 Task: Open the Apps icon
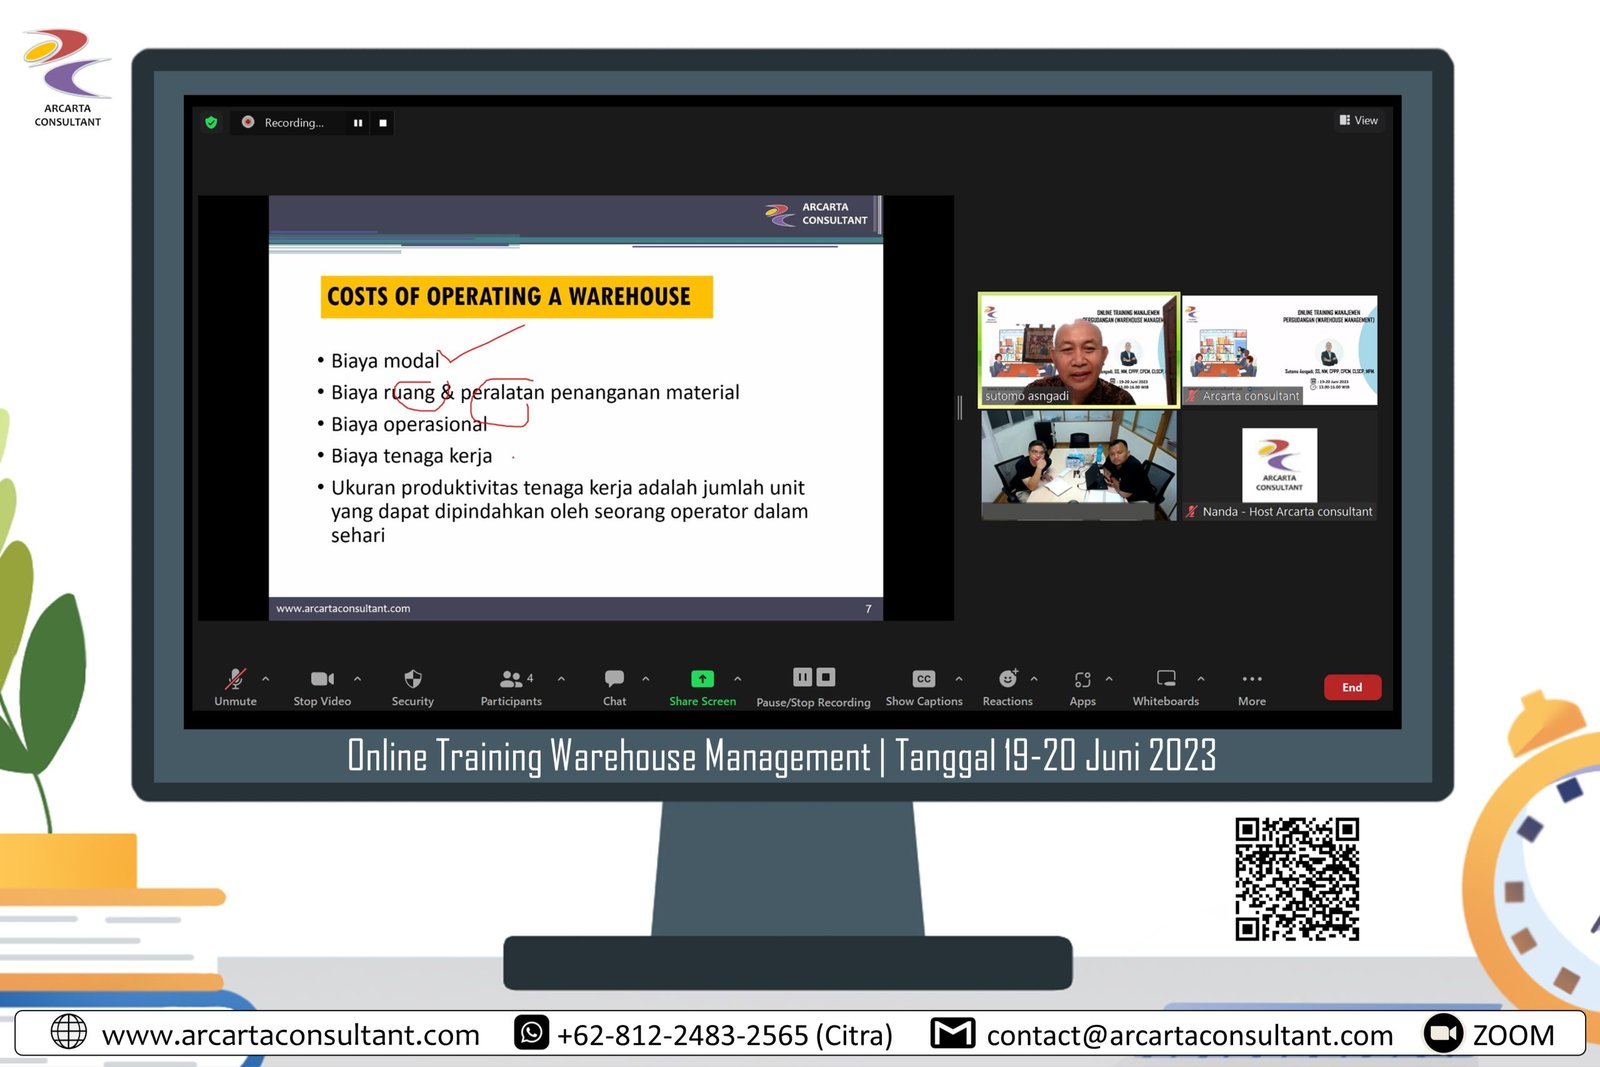1082,680
